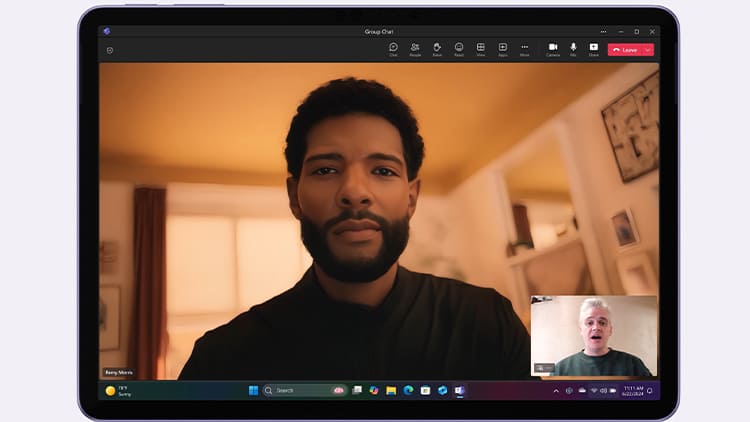Show the People participants list
Viewport: 750px width, 422px height.
[x=415, y=48]
